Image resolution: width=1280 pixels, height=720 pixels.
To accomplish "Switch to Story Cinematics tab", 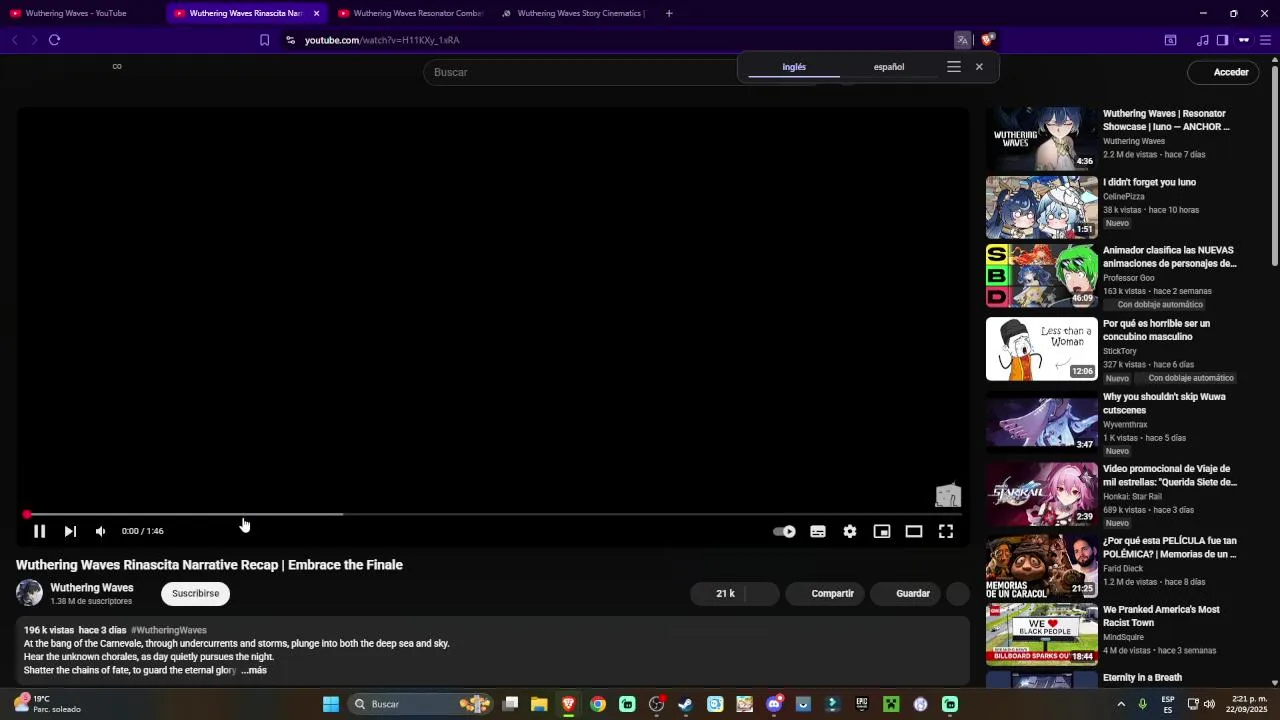I will click(574, 13).
